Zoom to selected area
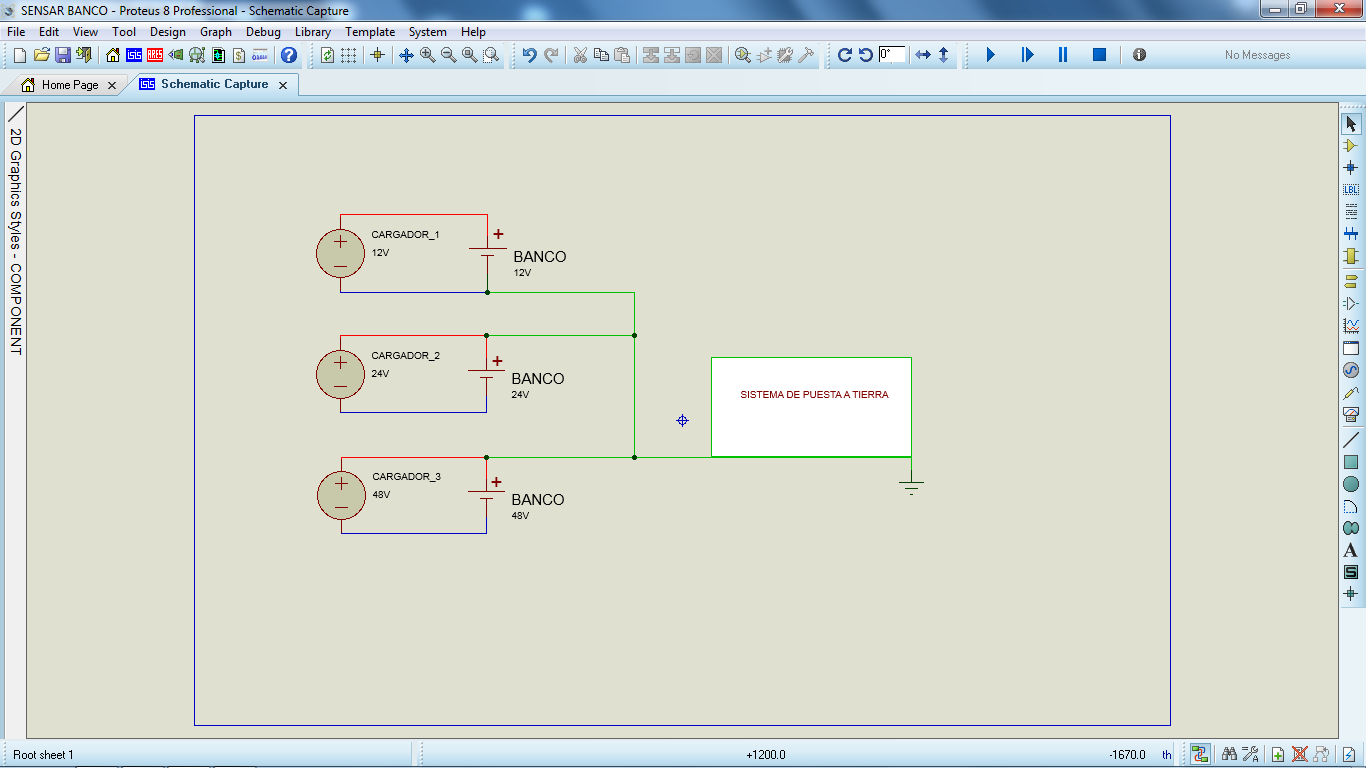The image size is (1366, 769). (x=490, y=55)
